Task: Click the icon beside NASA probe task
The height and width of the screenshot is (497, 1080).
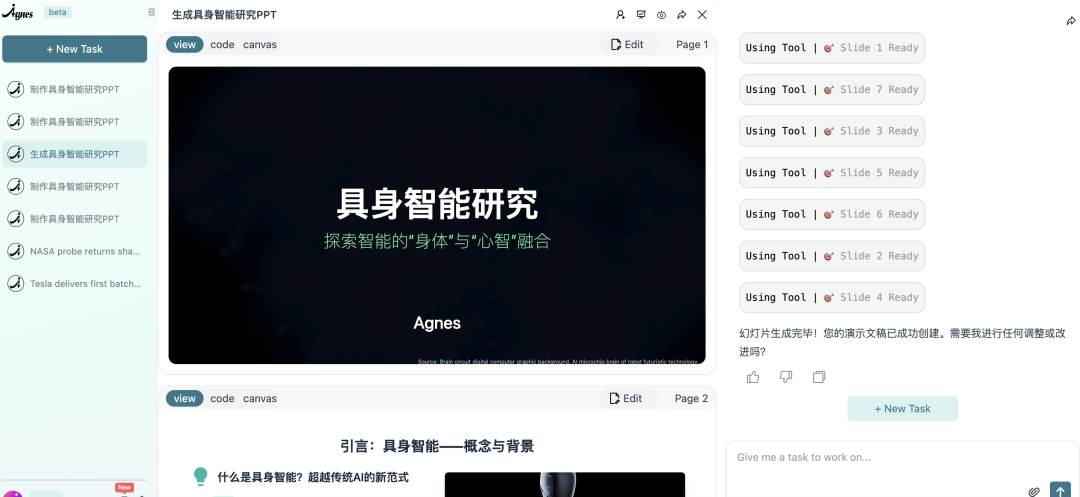Action: pyautogui.click(x=15, y=251)
